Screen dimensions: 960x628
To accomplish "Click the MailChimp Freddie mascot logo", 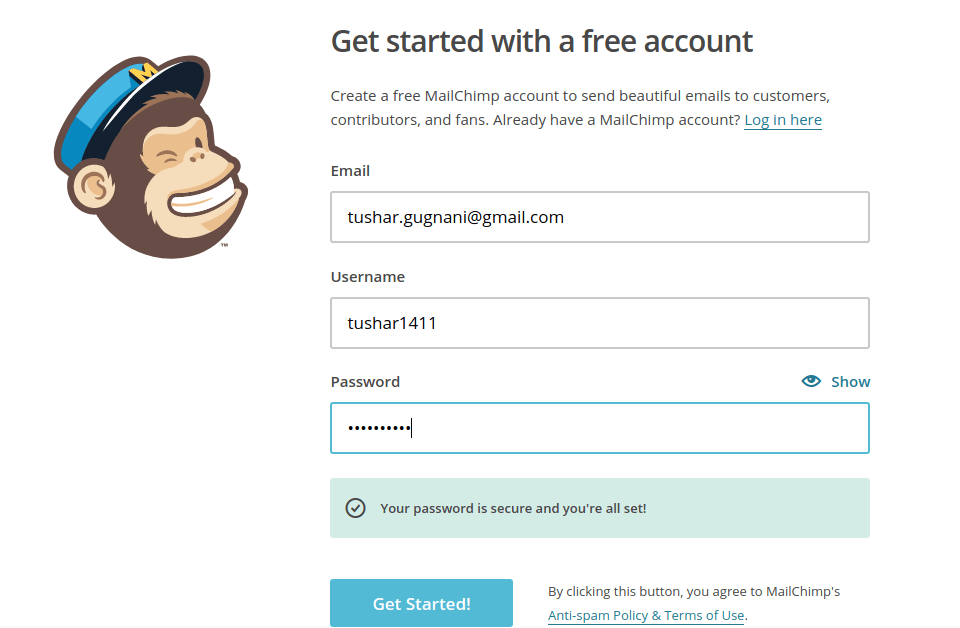I will coord(150,155).
